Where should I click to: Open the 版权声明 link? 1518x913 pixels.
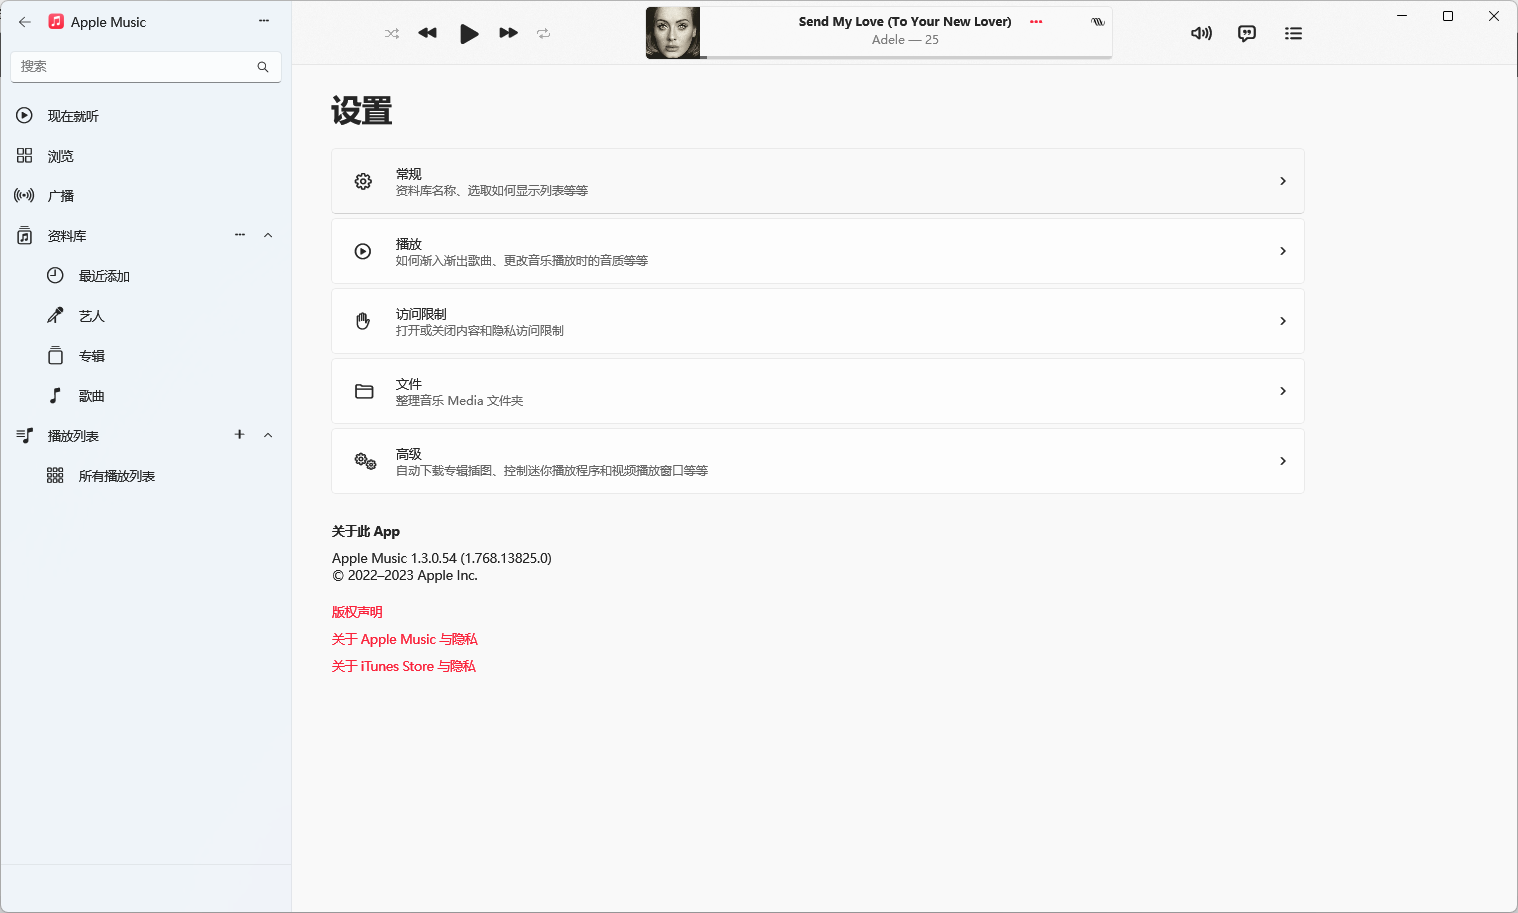(x=357, y=612)
